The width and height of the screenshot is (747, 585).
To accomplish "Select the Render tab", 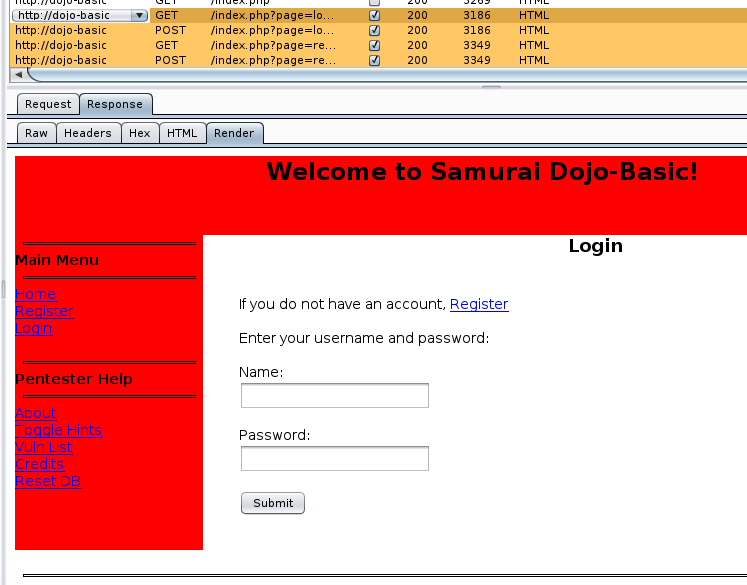I will tap(234, 133).
